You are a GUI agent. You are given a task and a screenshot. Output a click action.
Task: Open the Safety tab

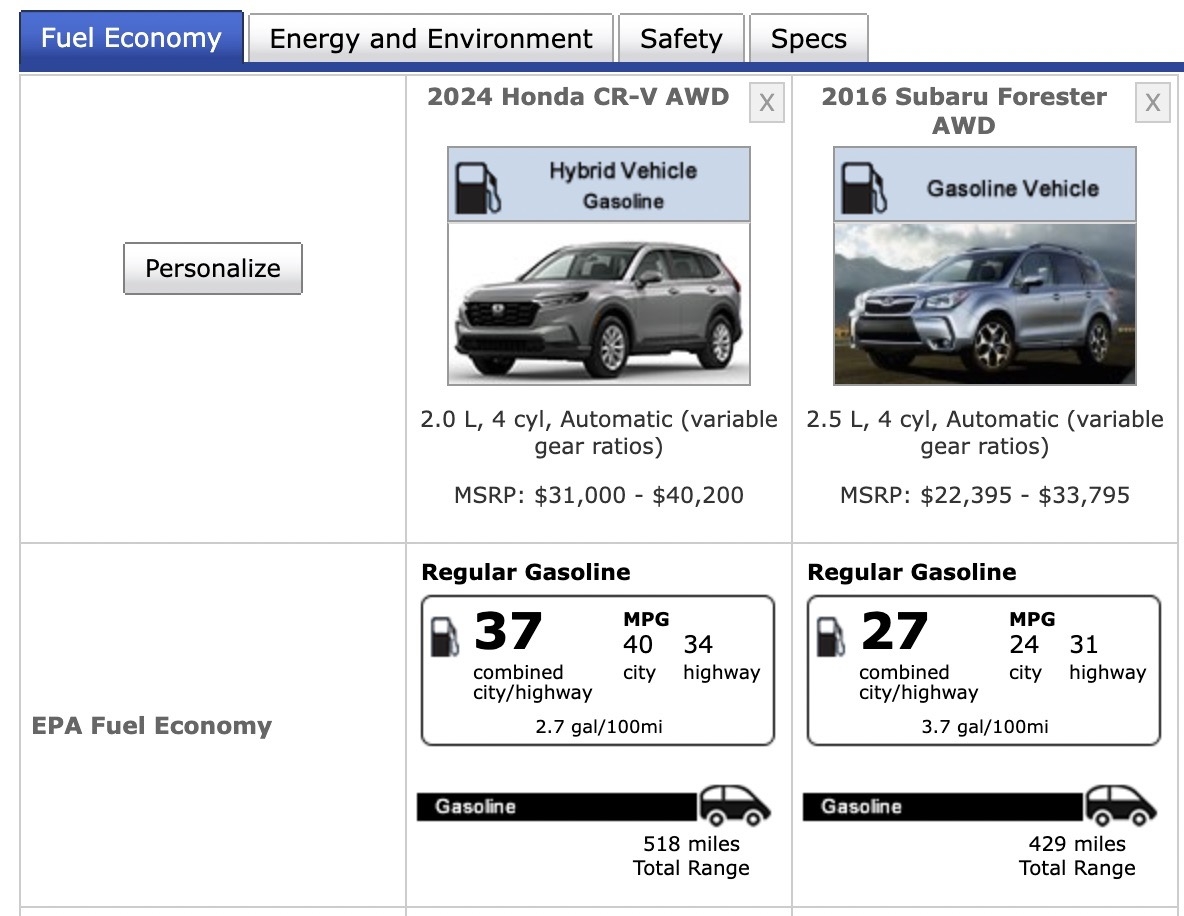(x=681, y=38)
